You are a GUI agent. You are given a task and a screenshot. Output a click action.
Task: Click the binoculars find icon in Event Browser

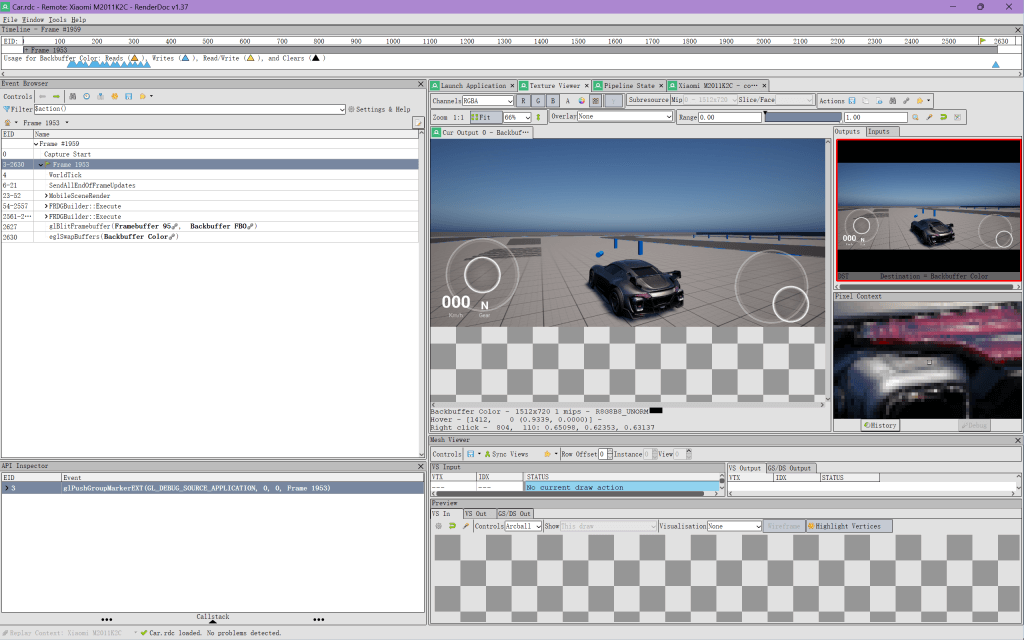pos(73,96)
